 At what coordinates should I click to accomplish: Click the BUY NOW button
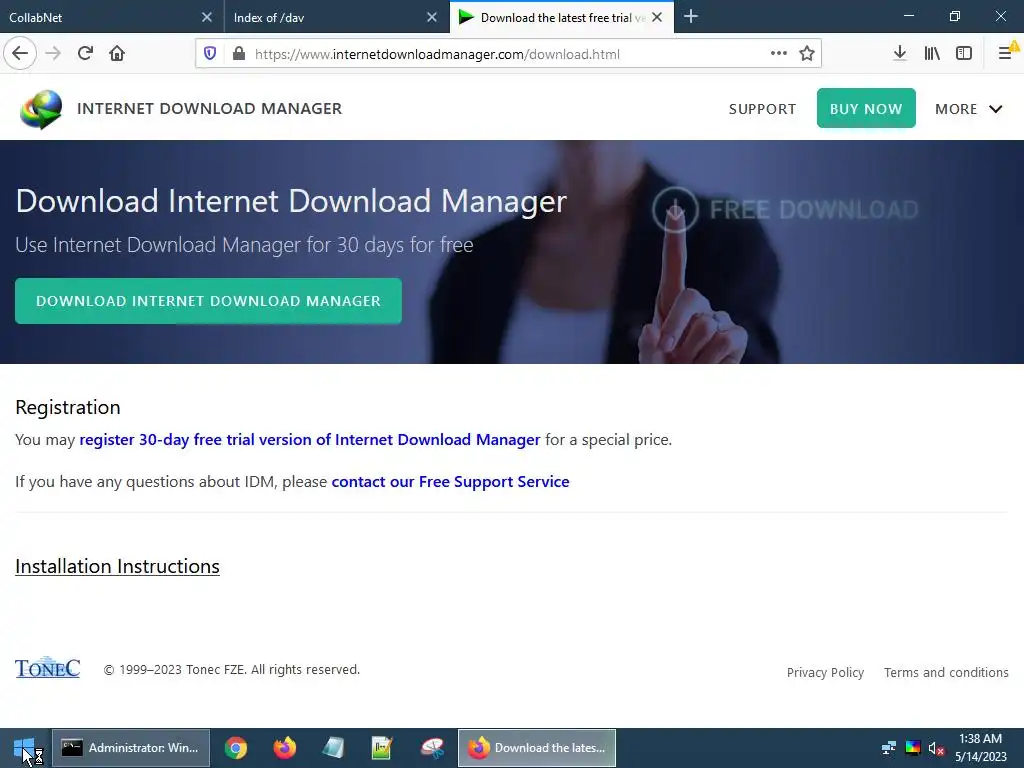tap(866, 108)
